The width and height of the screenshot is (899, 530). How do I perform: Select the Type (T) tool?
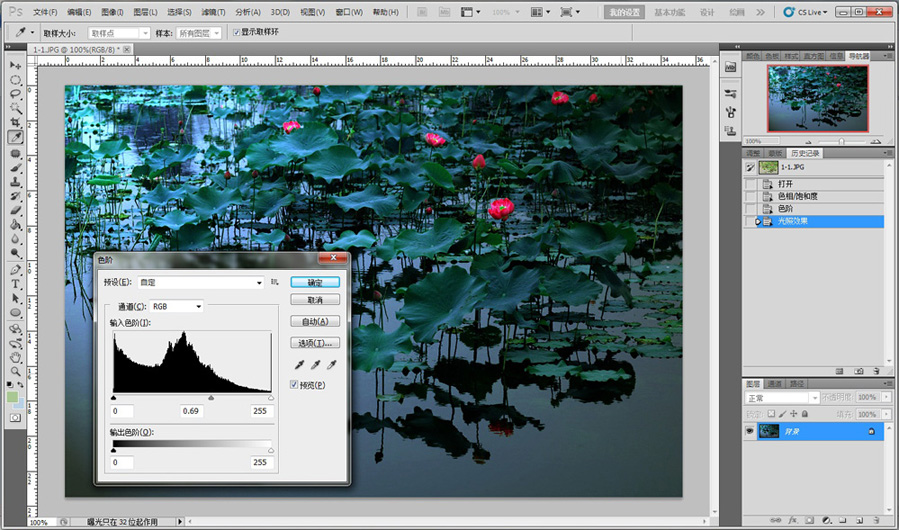pyautogui.click(x=16, y=283)
